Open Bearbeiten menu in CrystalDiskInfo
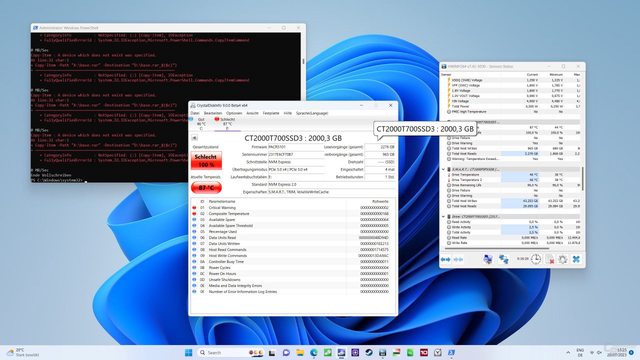The height and width of the screenshot is (360, 640). click(213, 113)
